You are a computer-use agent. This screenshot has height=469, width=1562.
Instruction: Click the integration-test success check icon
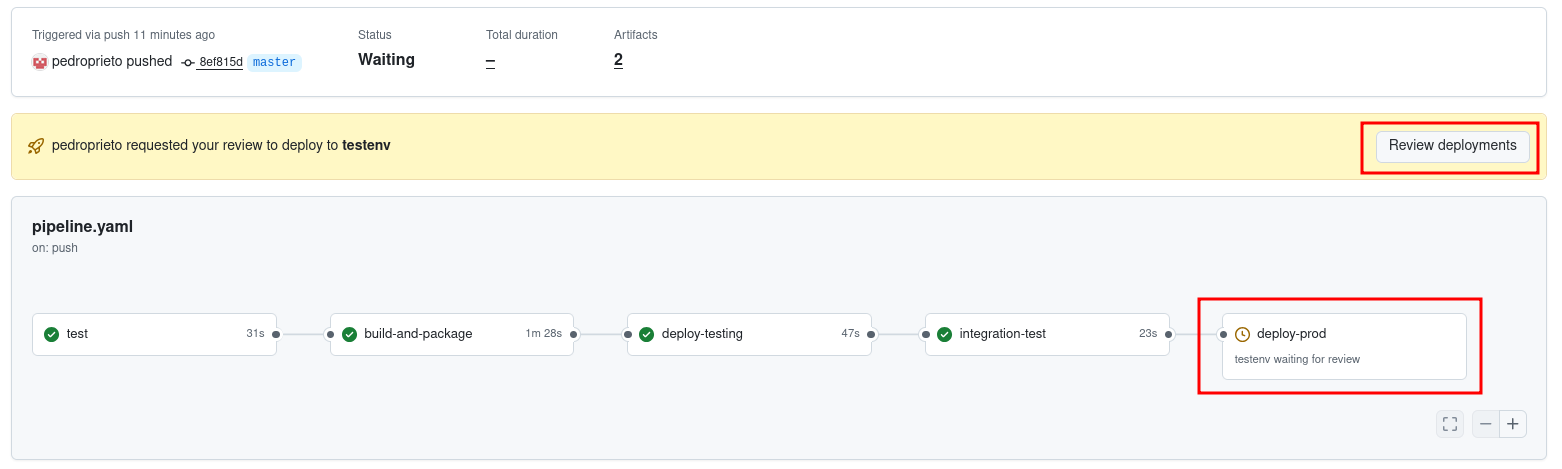(944, 334)
